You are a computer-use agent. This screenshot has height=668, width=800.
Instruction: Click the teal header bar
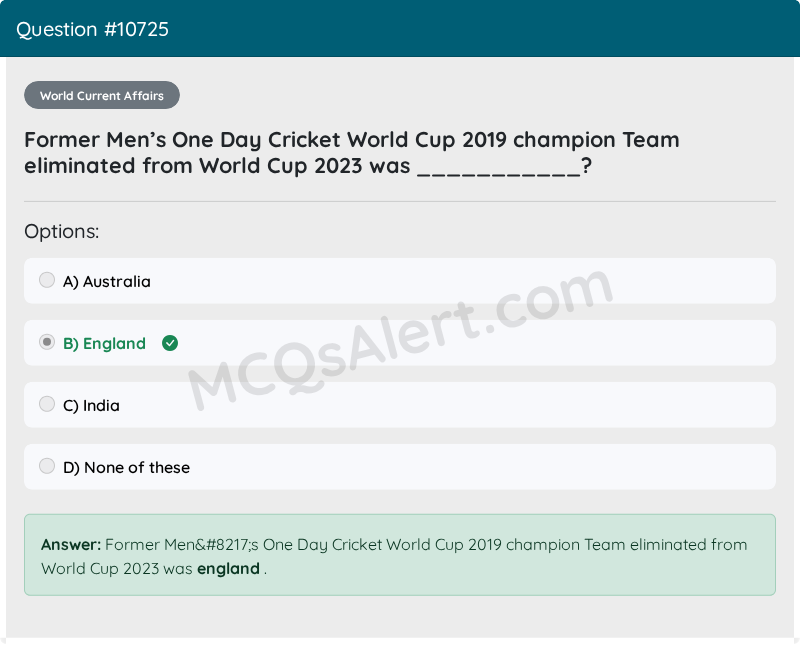(x=400, y=29)
